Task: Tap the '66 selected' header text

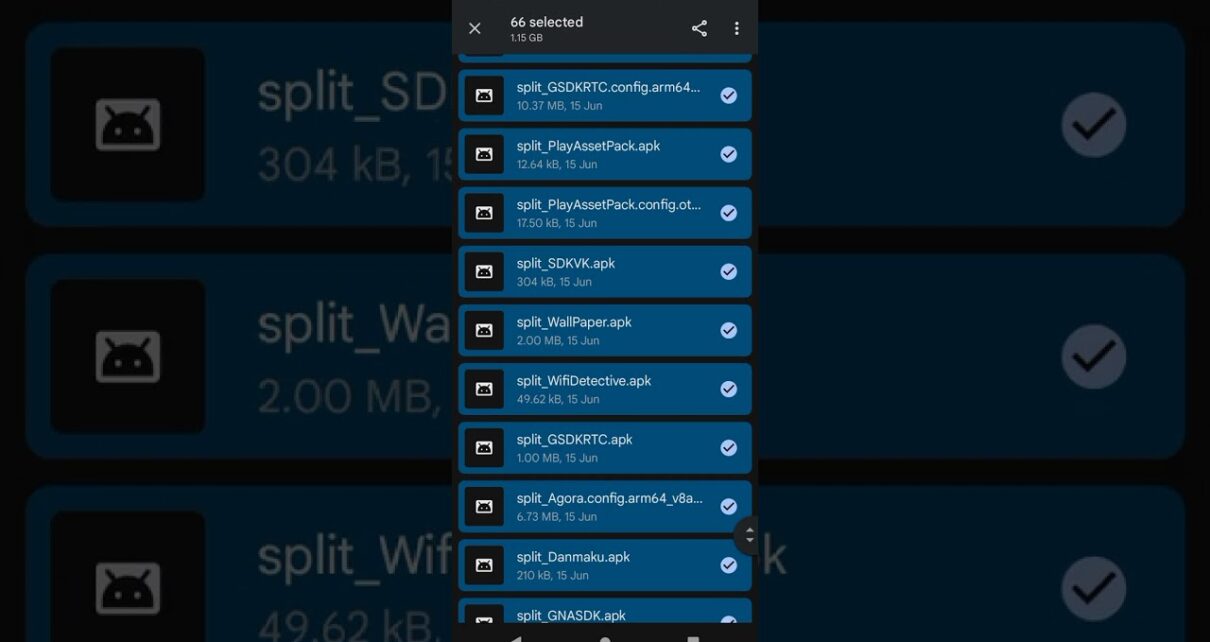Action: pos(547,22)
